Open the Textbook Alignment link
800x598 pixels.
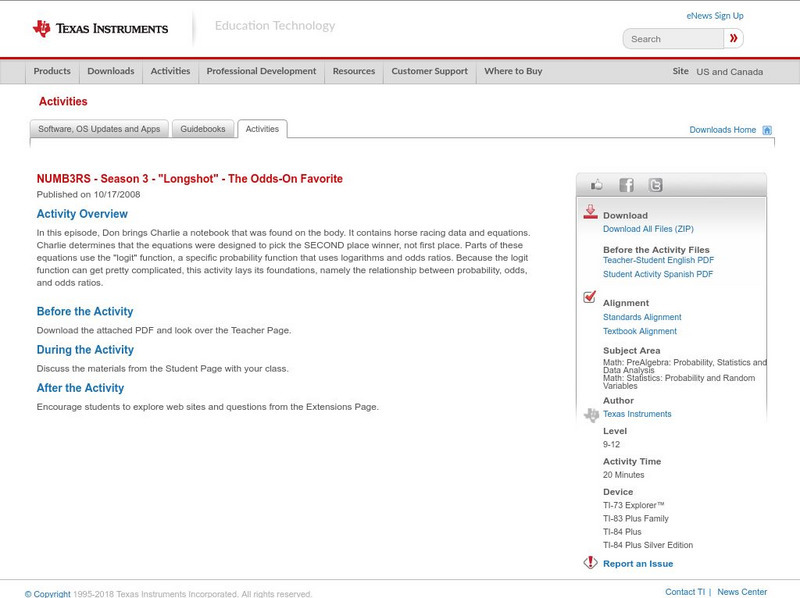(640, 331)
